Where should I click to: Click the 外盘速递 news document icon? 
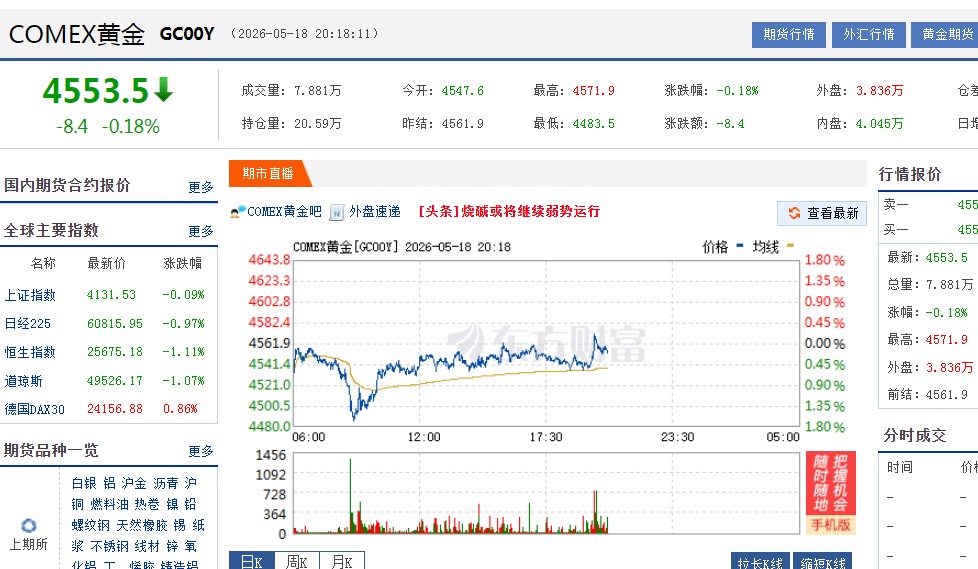coord(337,212)
